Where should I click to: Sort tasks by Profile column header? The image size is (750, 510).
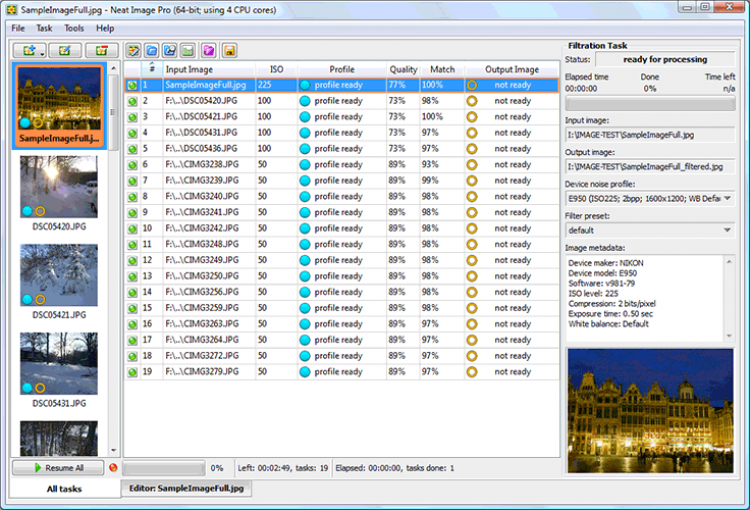click(342, 69)
